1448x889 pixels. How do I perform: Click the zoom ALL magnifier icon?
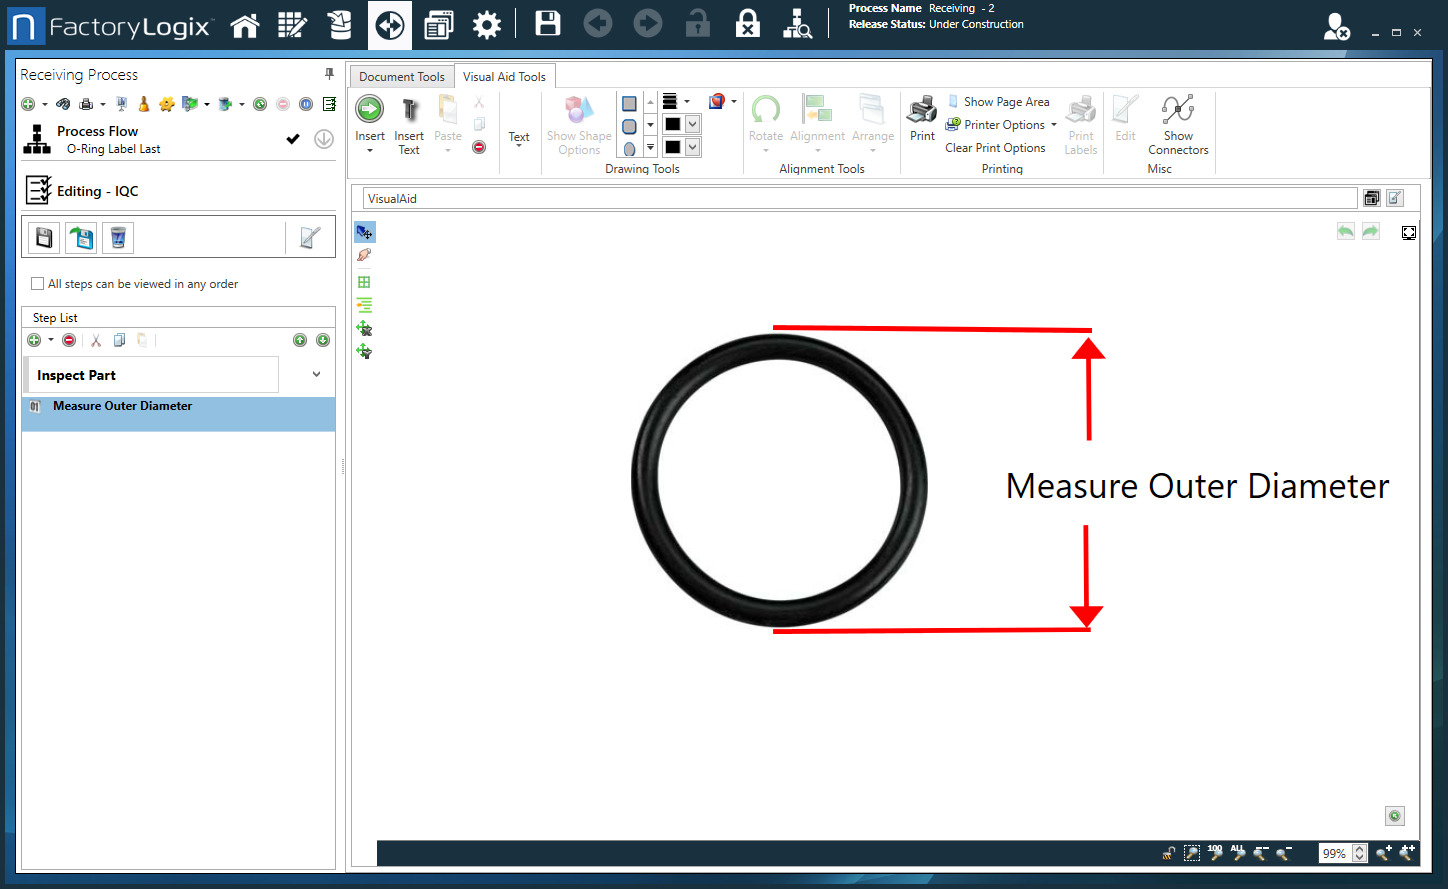(1238, 854)
